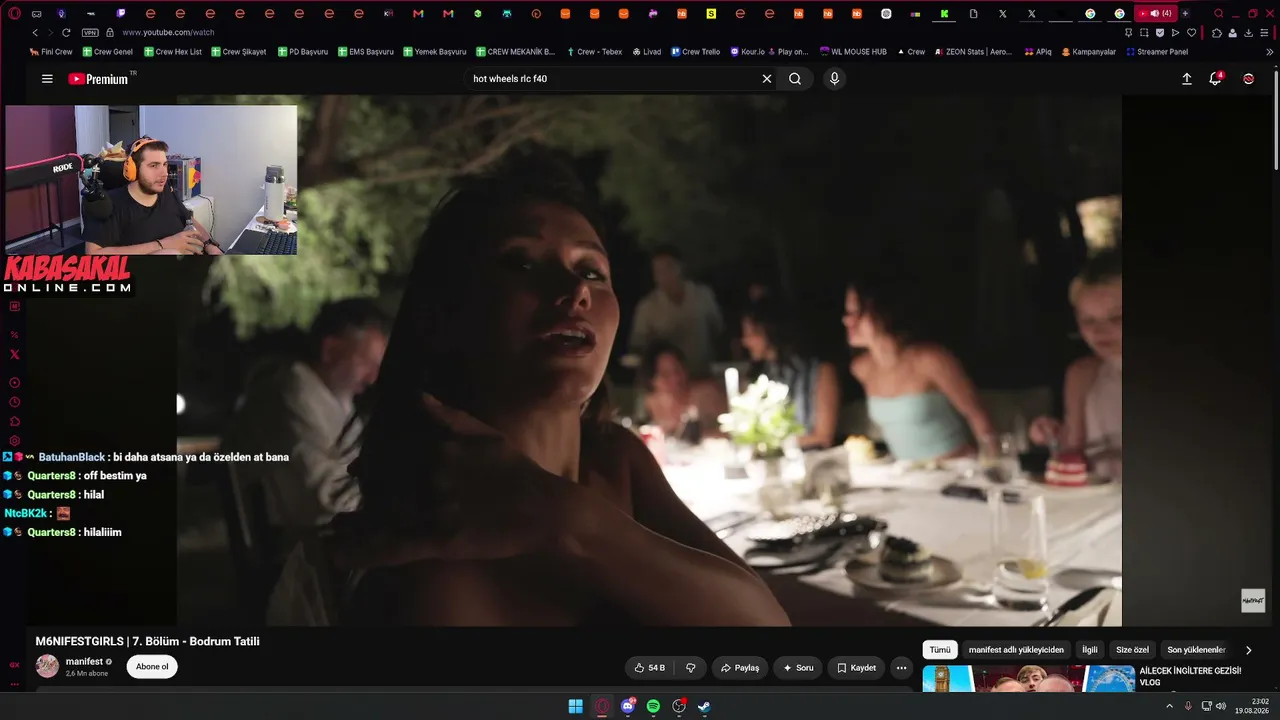Screen dimensions: 1280x720
Task: Open more actions ellipsis next to Kaydet
Action: (x=901, y=668)
